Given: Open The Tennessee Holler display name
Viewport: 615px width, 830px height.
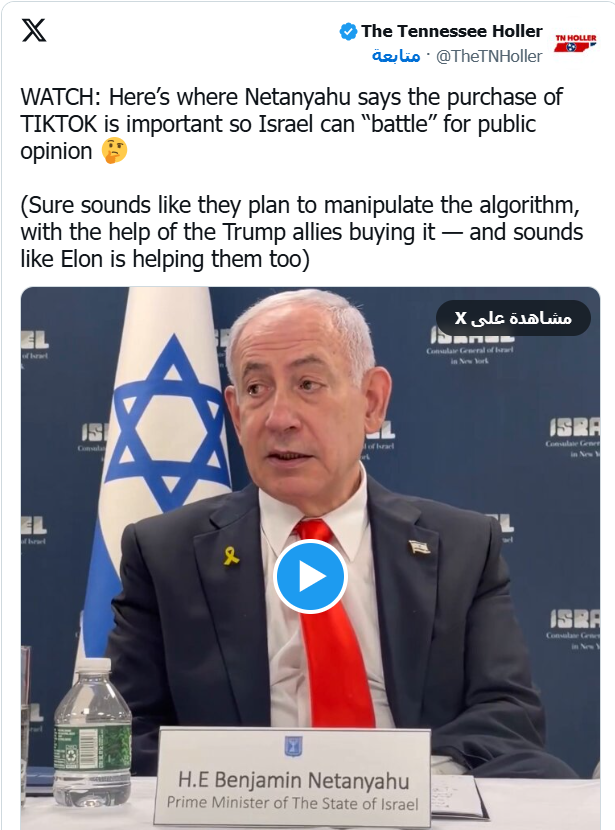Looking at the screenshot, I should (452, 31).
